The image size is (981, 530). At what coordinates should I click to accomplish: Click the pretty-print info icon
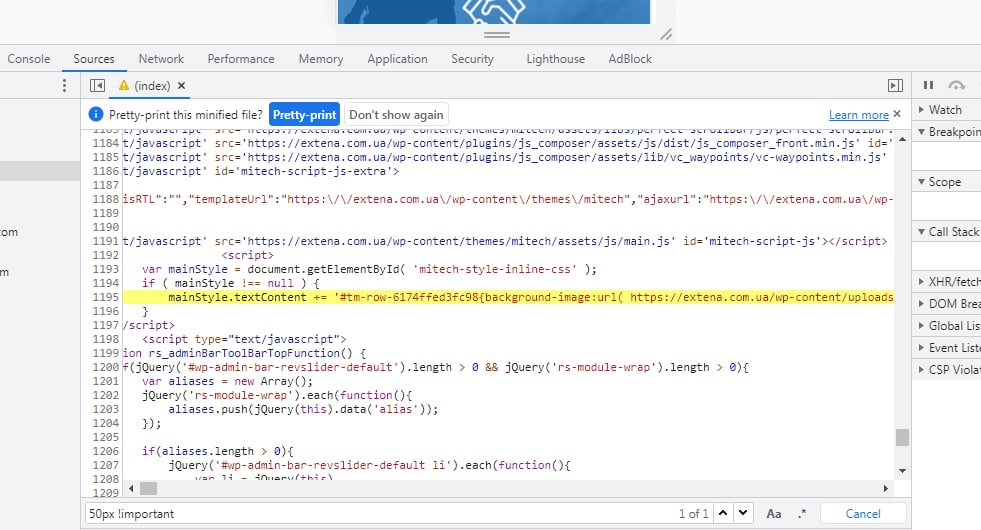pyautogui.click(x=96, y=114)
